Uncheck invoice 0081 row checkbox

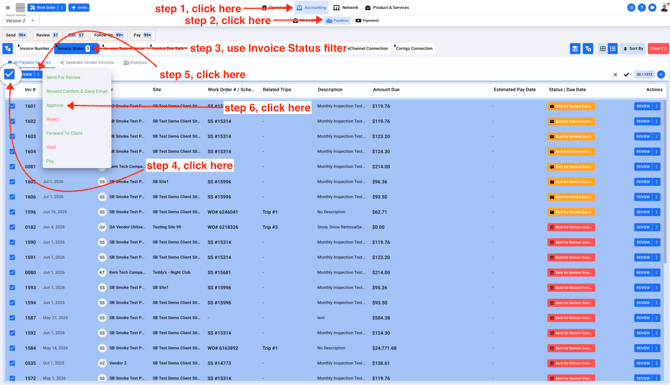12,167
